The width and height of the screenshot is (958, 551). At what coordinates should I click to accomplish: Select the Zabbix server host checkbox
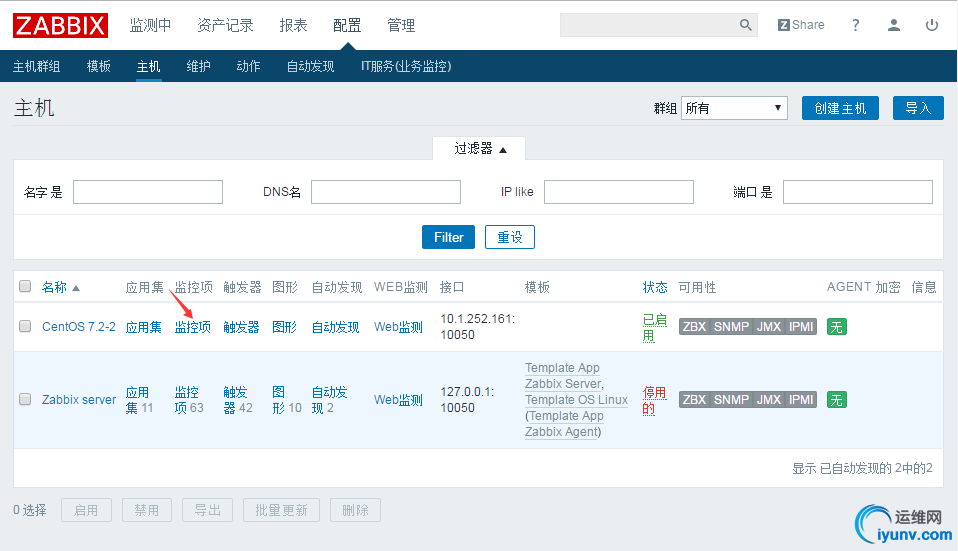pos(25,399)
